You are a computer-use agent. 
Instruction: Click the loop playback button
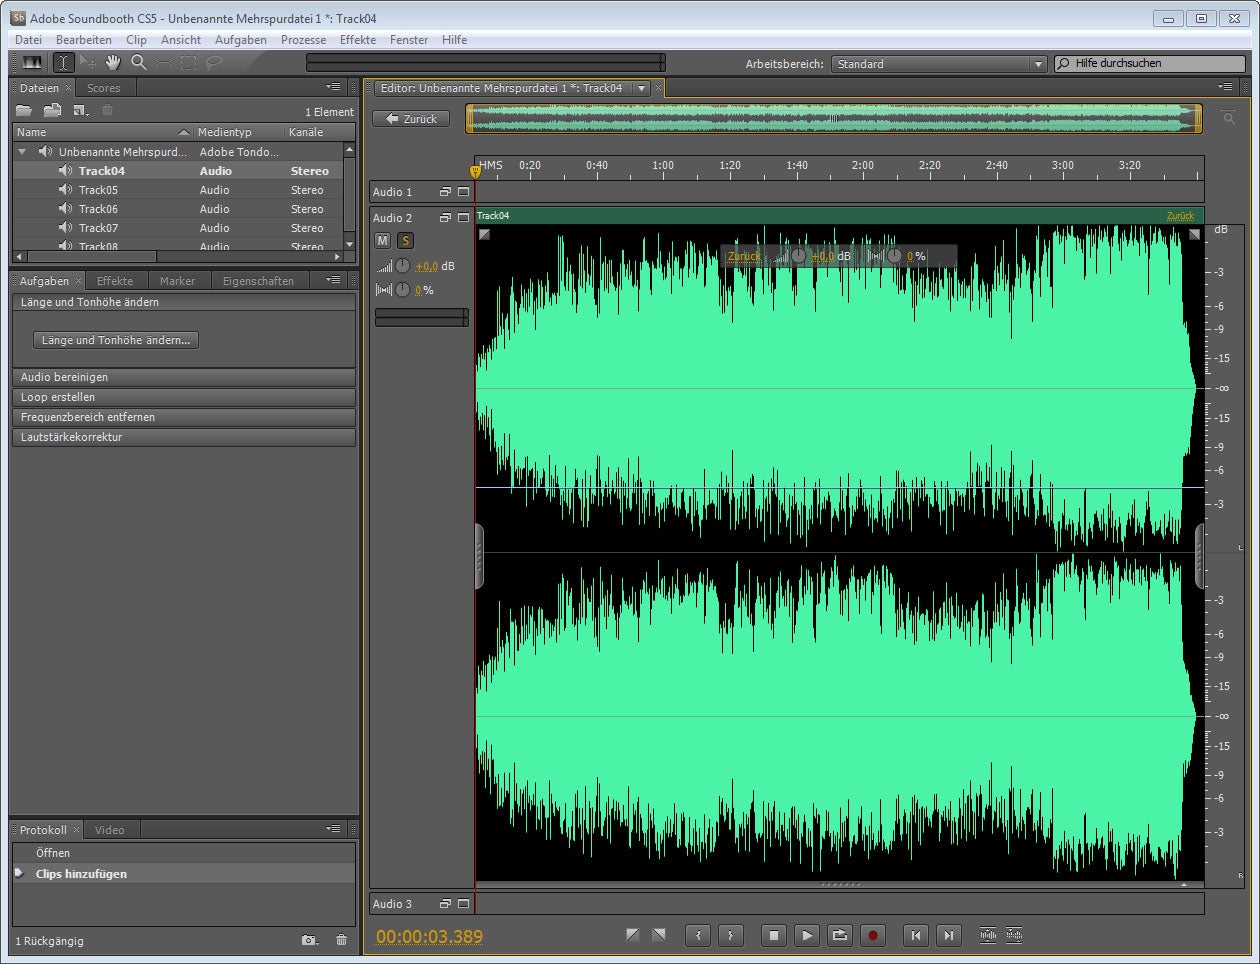(x=840, y=936)
